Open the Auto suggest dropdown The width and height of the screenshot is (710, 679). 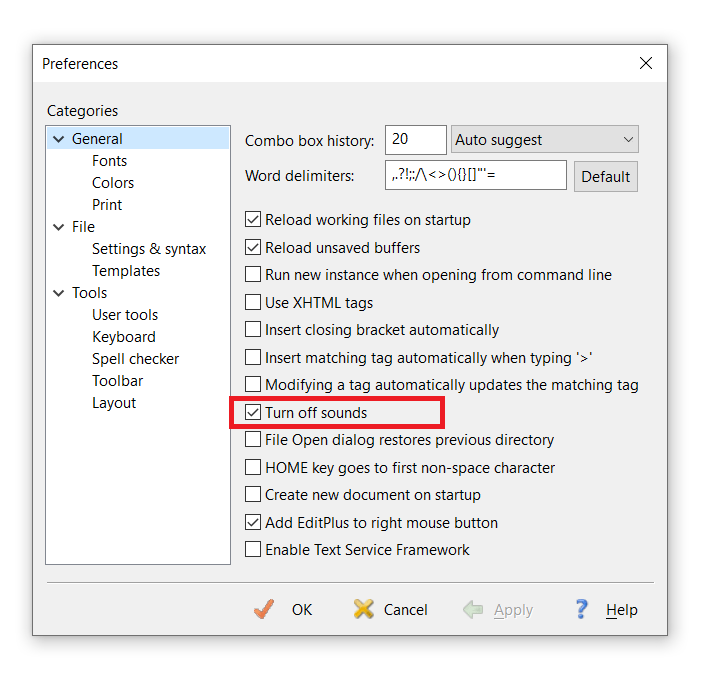[545, 140]
